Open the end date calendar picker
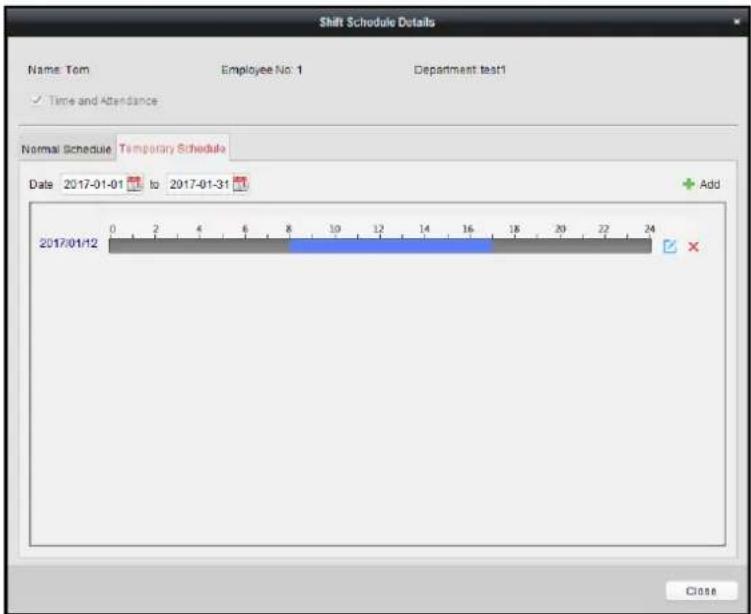Viewport: 751px width, 614px height. (x=240, y=184)
